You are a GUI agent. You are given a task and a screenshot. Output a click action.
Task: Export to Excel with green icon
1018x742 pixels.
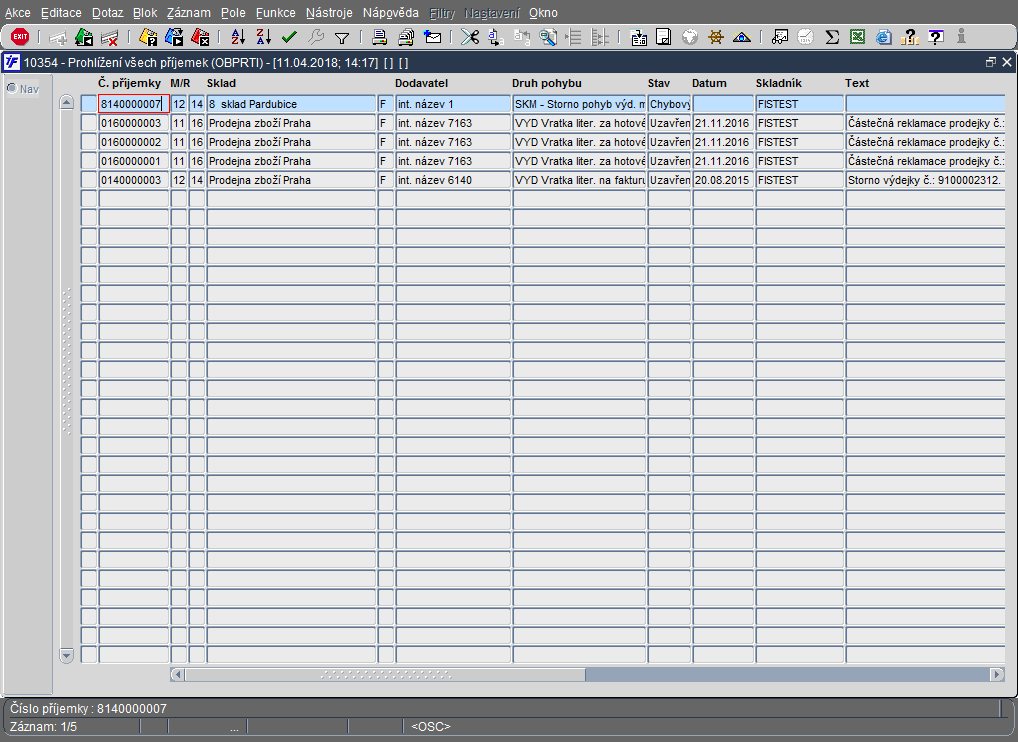point(857,37)
